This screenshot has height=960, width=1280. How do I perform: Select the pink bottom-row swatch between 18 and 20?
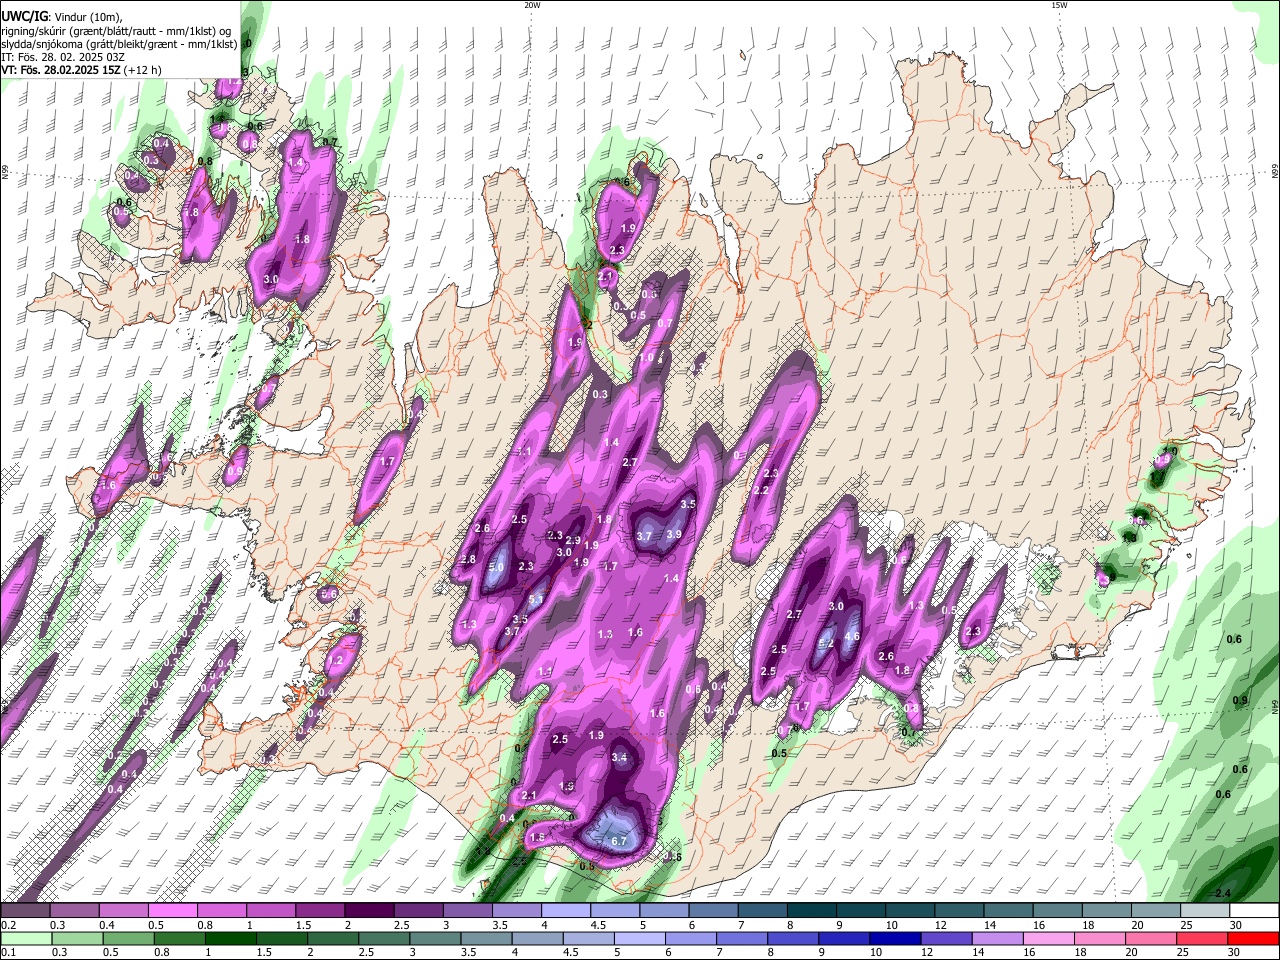[1098, 939]
